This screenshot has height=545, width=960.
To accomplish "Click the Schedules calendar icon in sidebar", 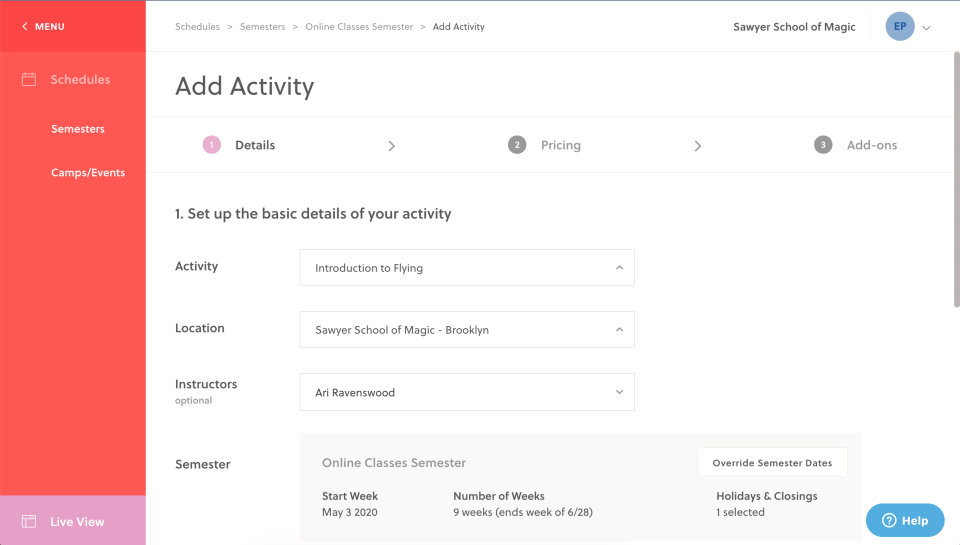I will [29, 79].
